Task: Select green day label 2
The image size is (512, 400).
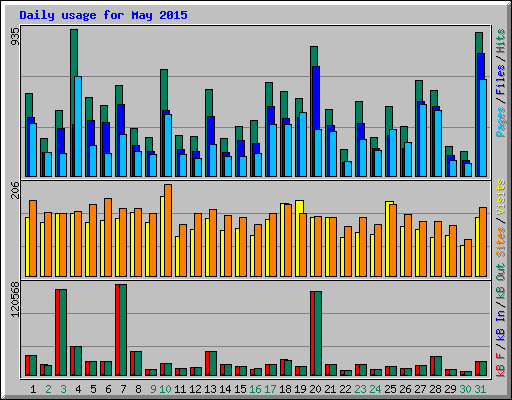Action: coord(48,389)
